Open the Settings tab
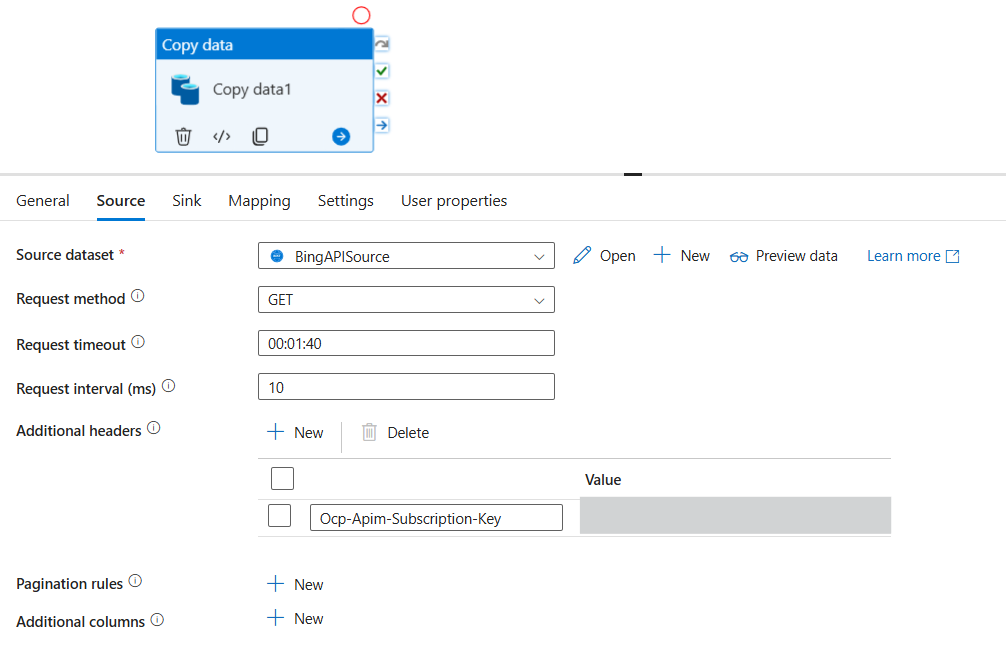 tap(346, 201)
